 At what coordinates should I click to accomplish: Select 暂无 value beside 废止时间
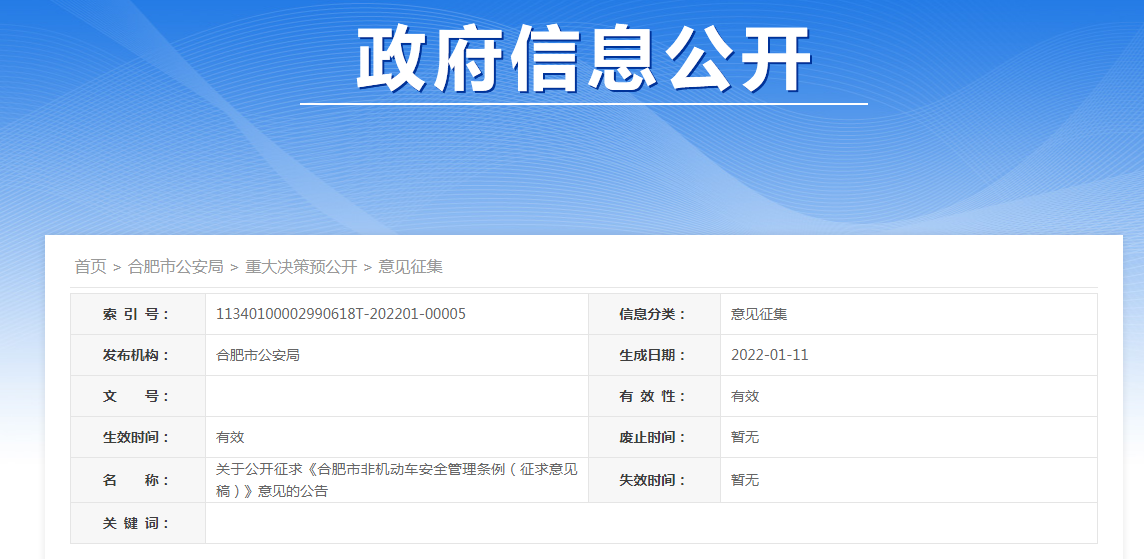point(746,437)
